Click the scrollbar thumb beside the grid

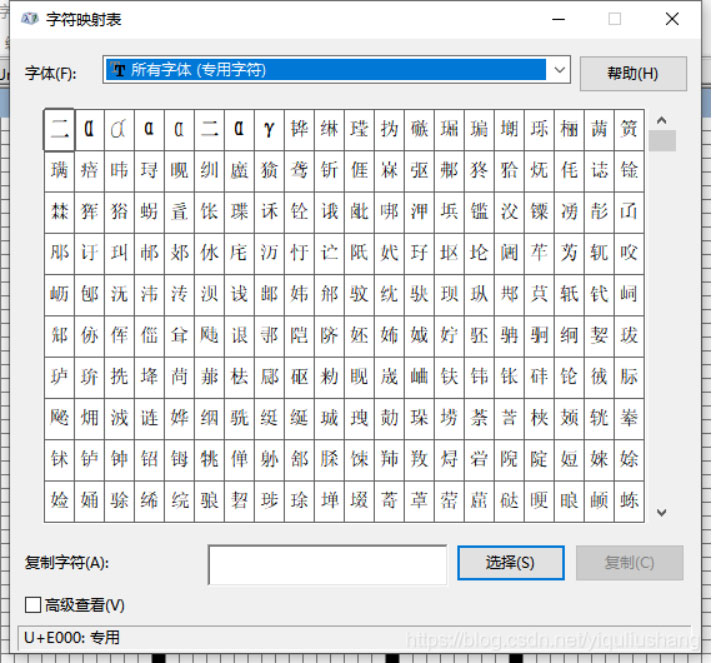point(661,141)
